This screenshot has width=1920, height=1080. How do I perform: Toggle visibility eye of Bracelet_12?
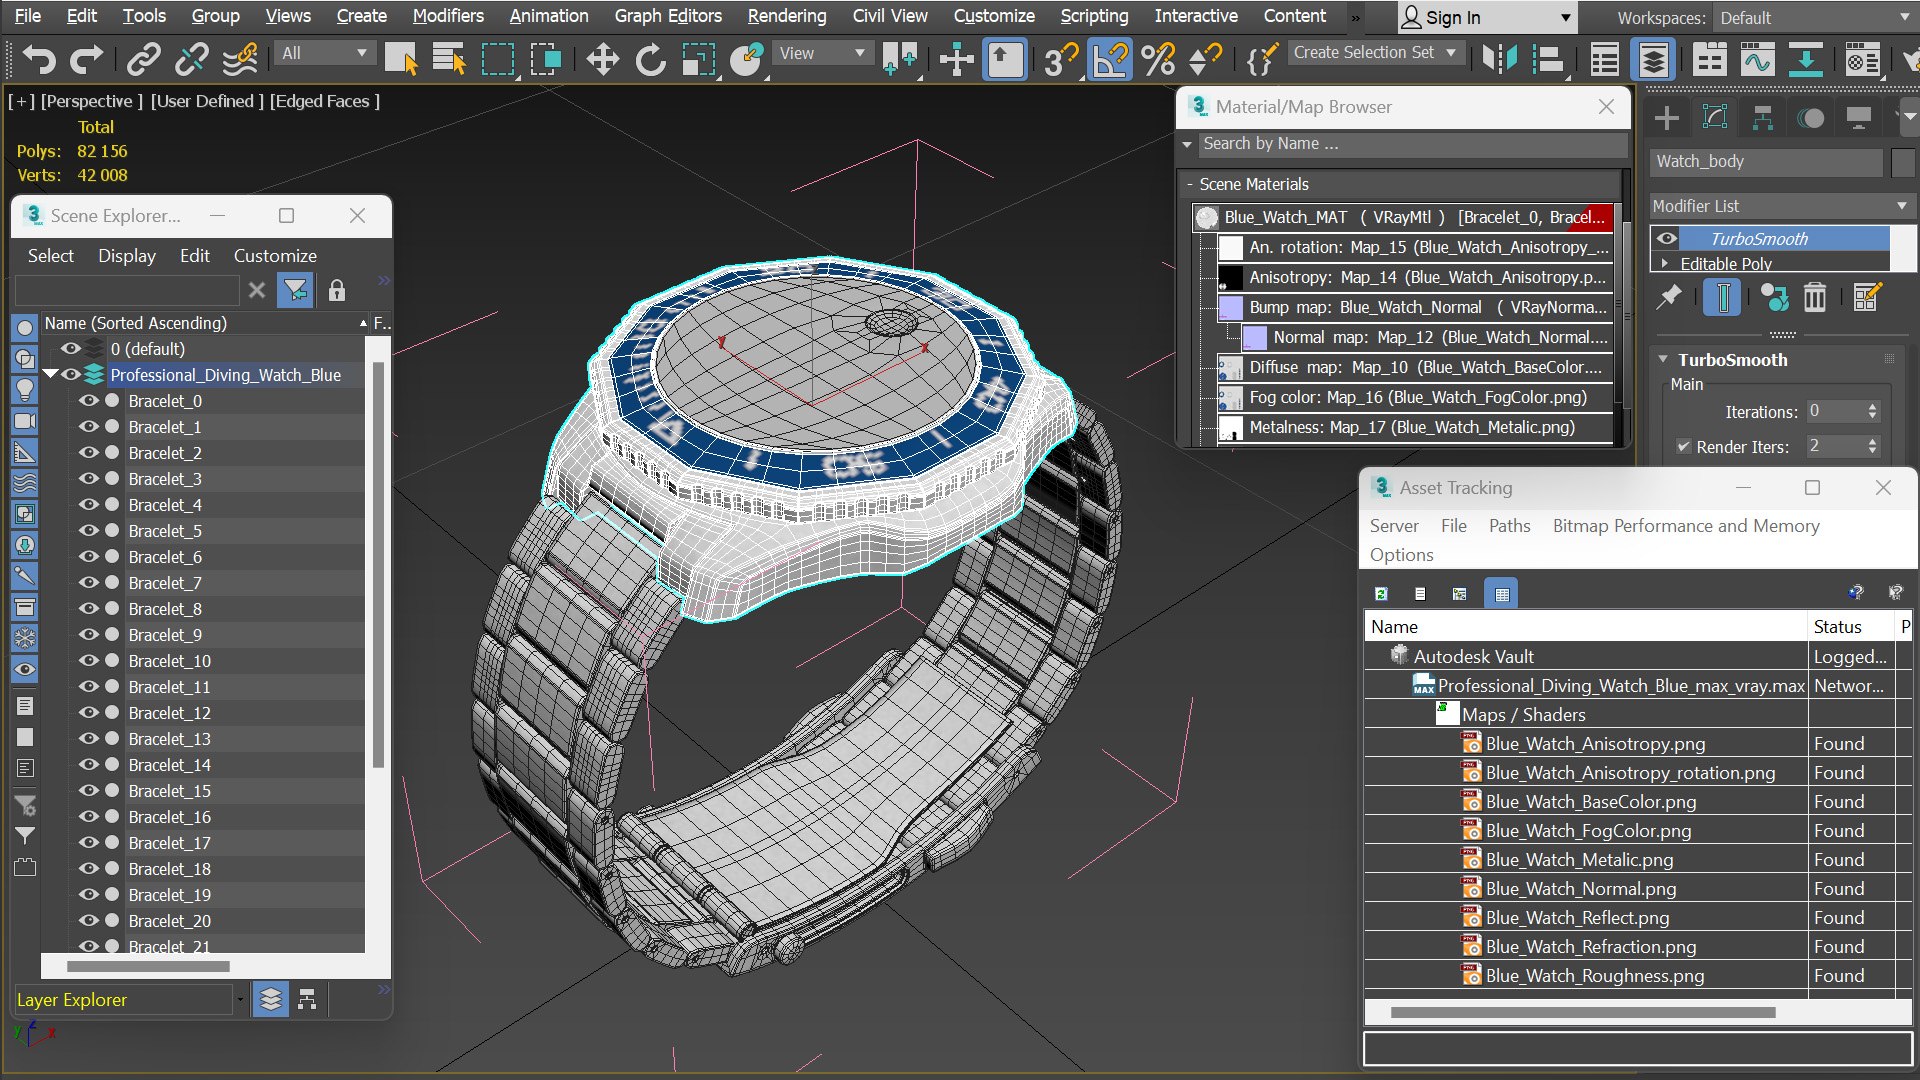(89, 712)
